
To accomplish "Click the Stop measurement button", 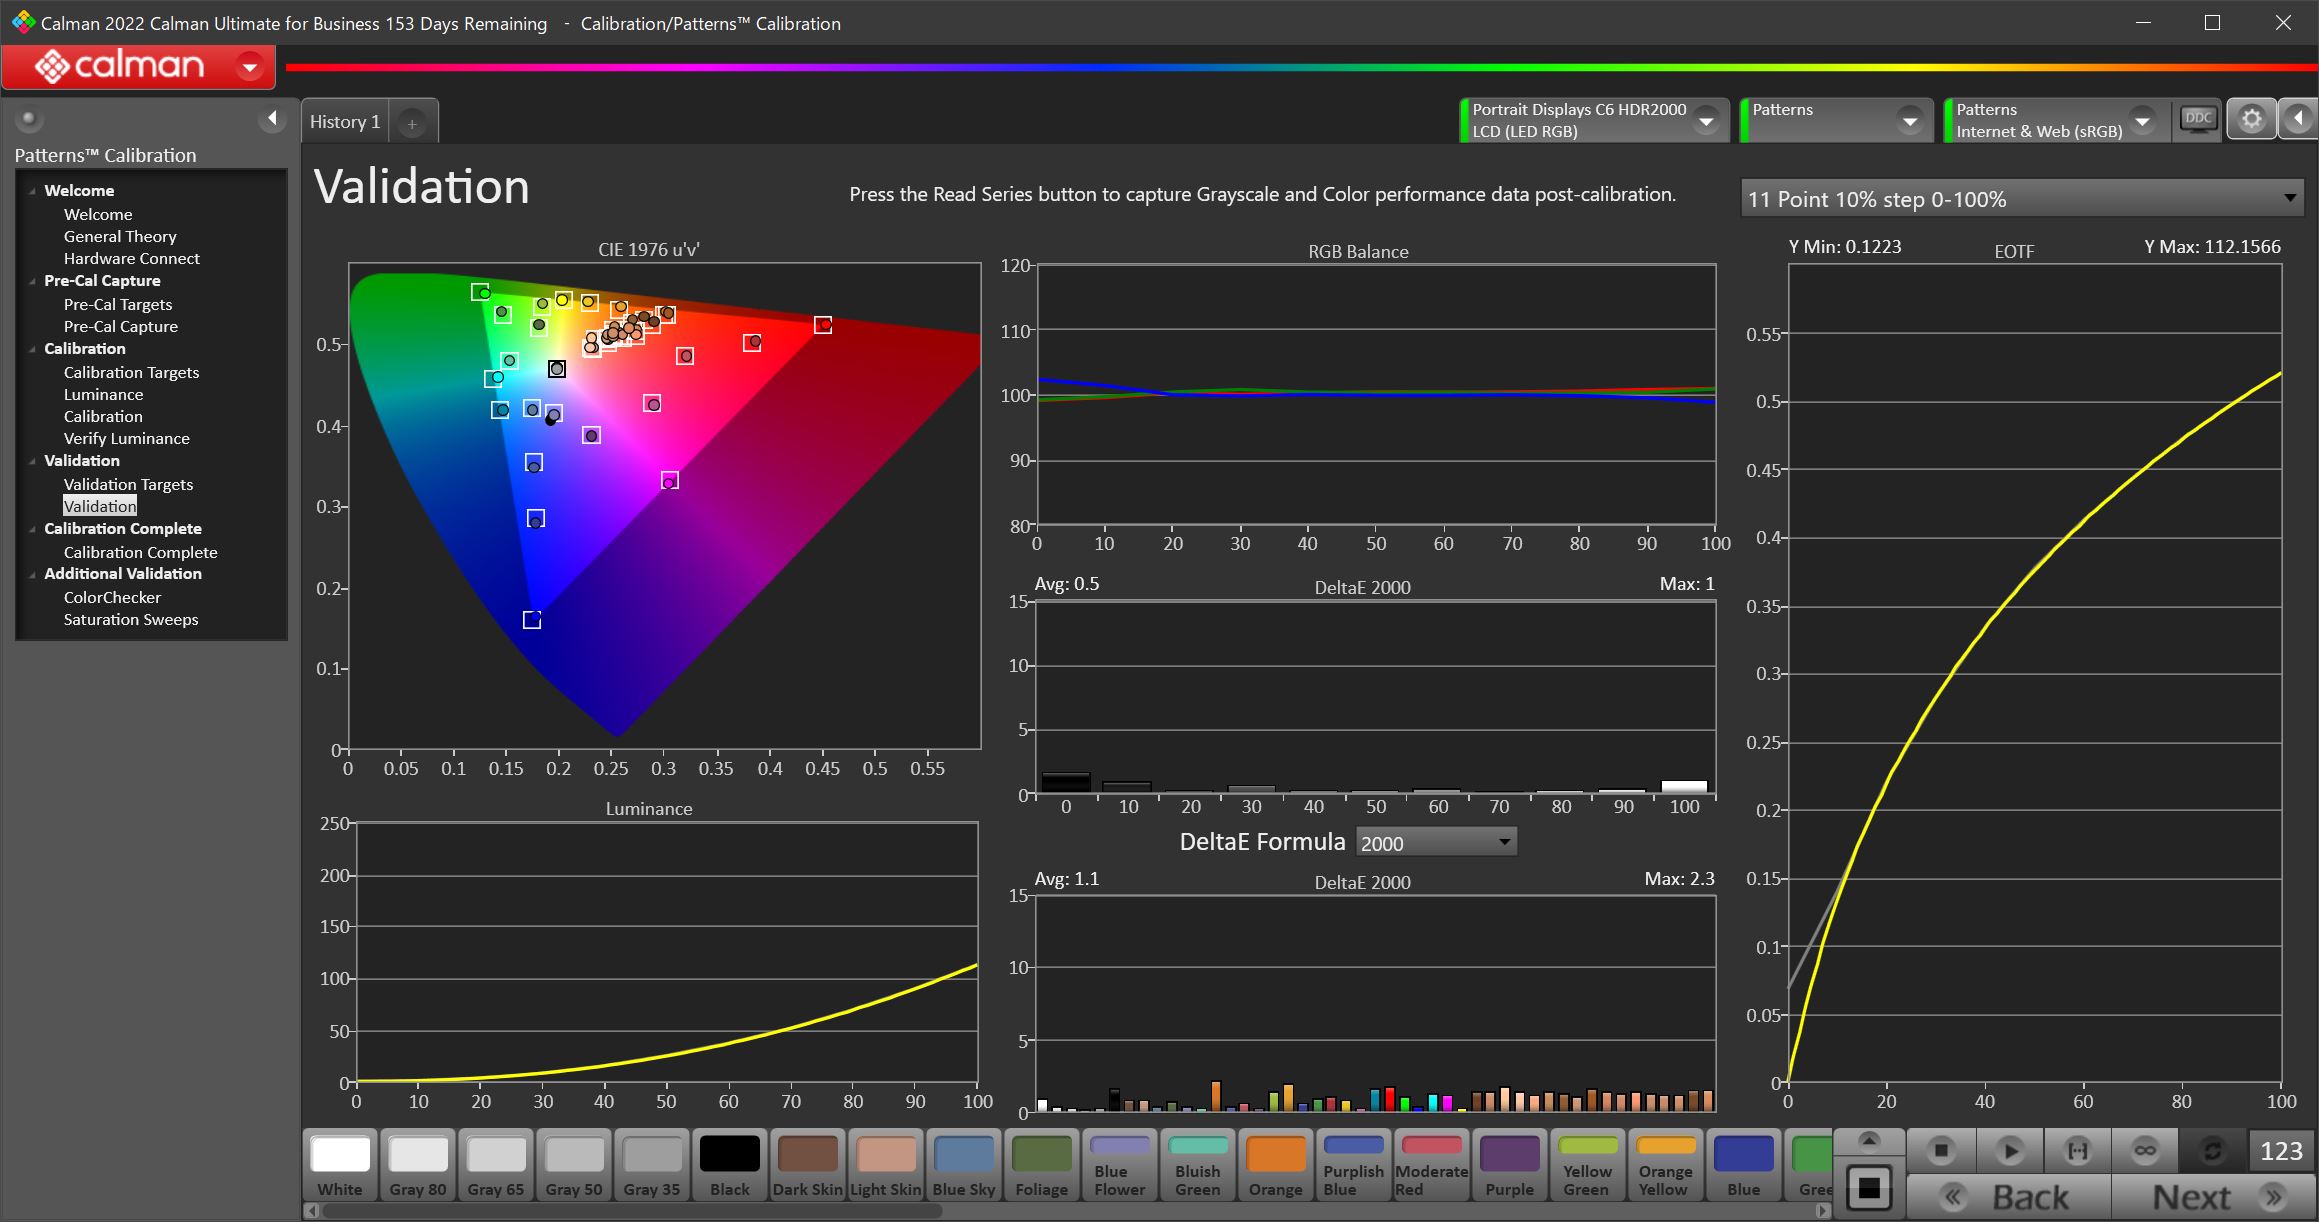I will (1941, 1151).
